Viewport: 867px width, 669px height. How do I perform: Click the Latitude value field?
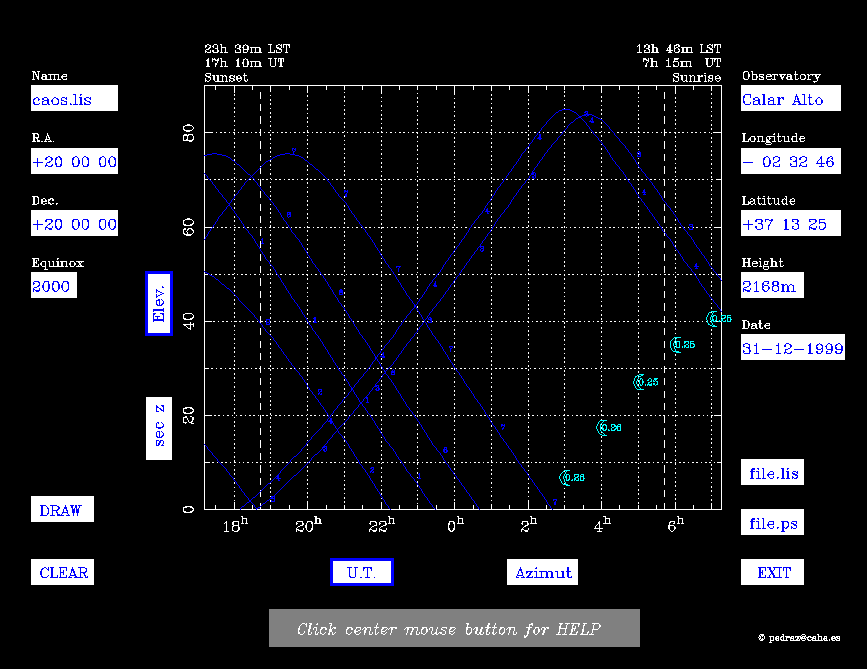click(x=784, y=223)
